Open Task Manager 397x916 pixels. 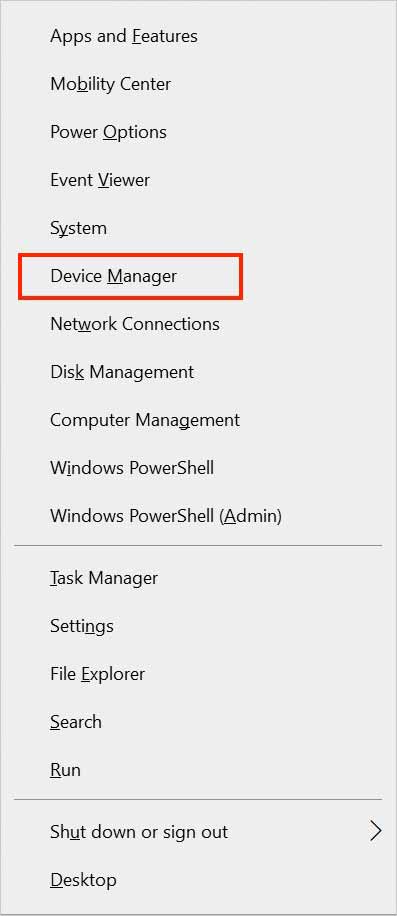click(x=198, y=578)
